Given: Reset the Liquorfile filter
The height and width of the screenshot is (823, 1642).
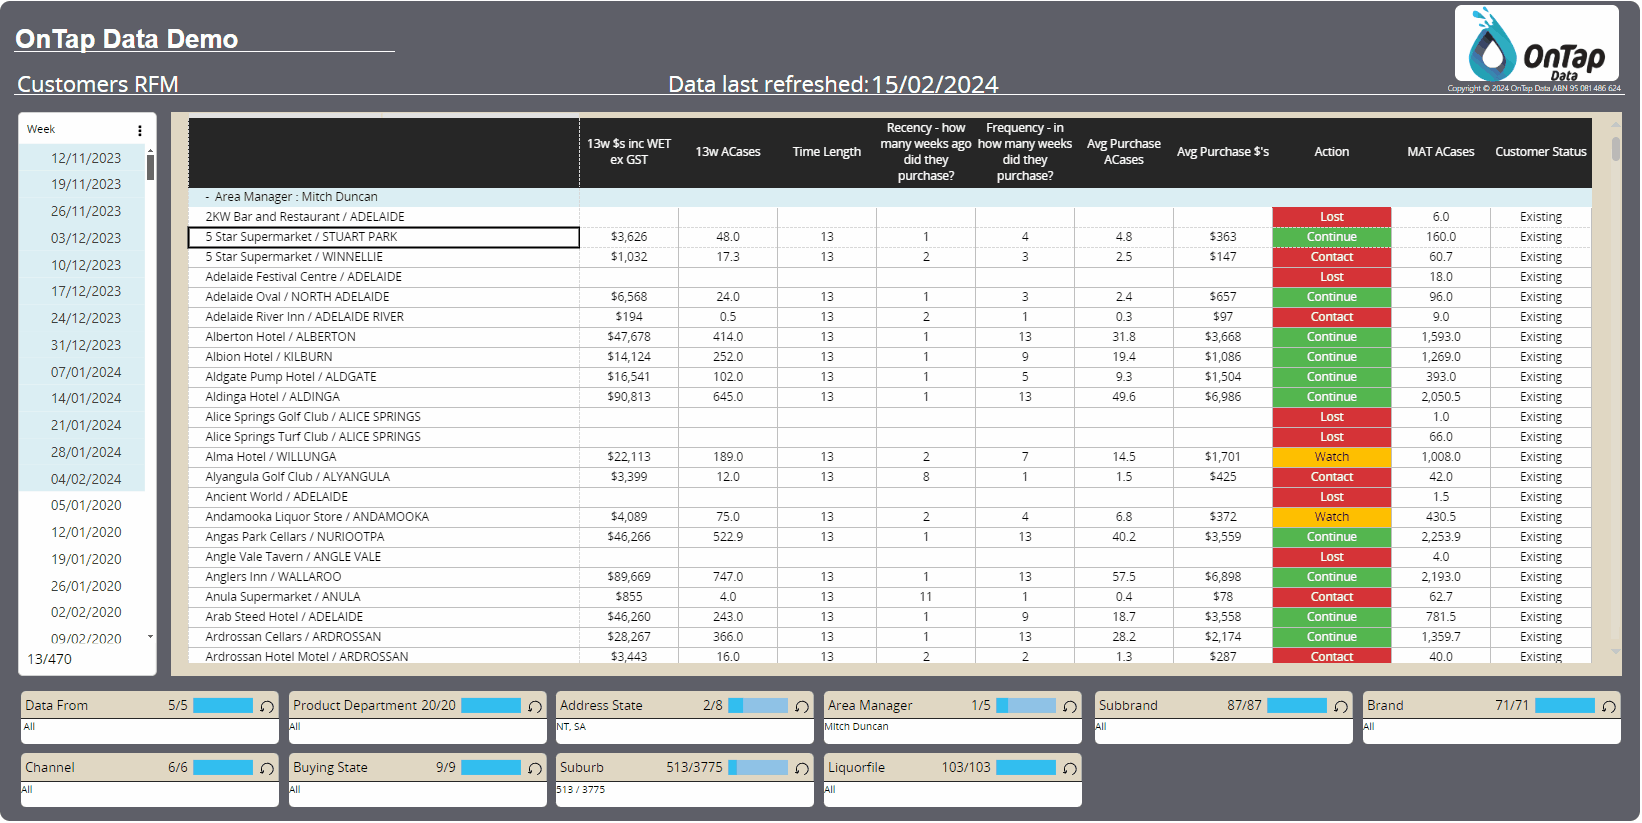Looking at the screenshot, I should [1070, 769].
